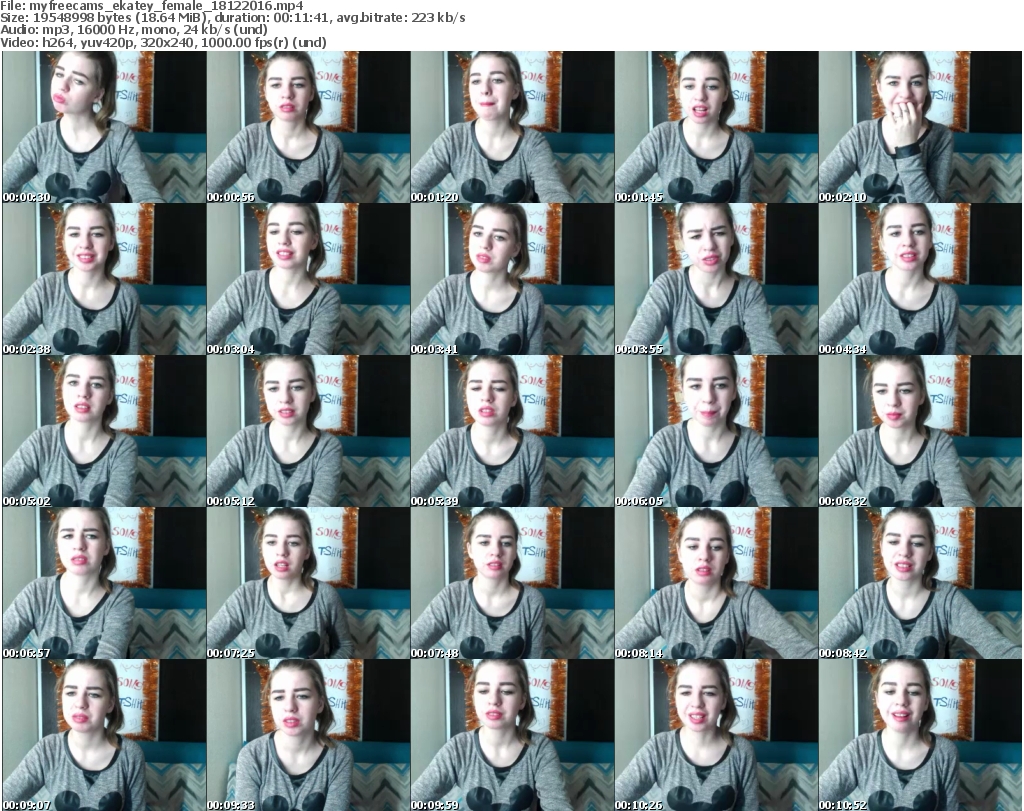Select the thumbnail at 00:03:55
1024x811 pixels.
[715, 279]
